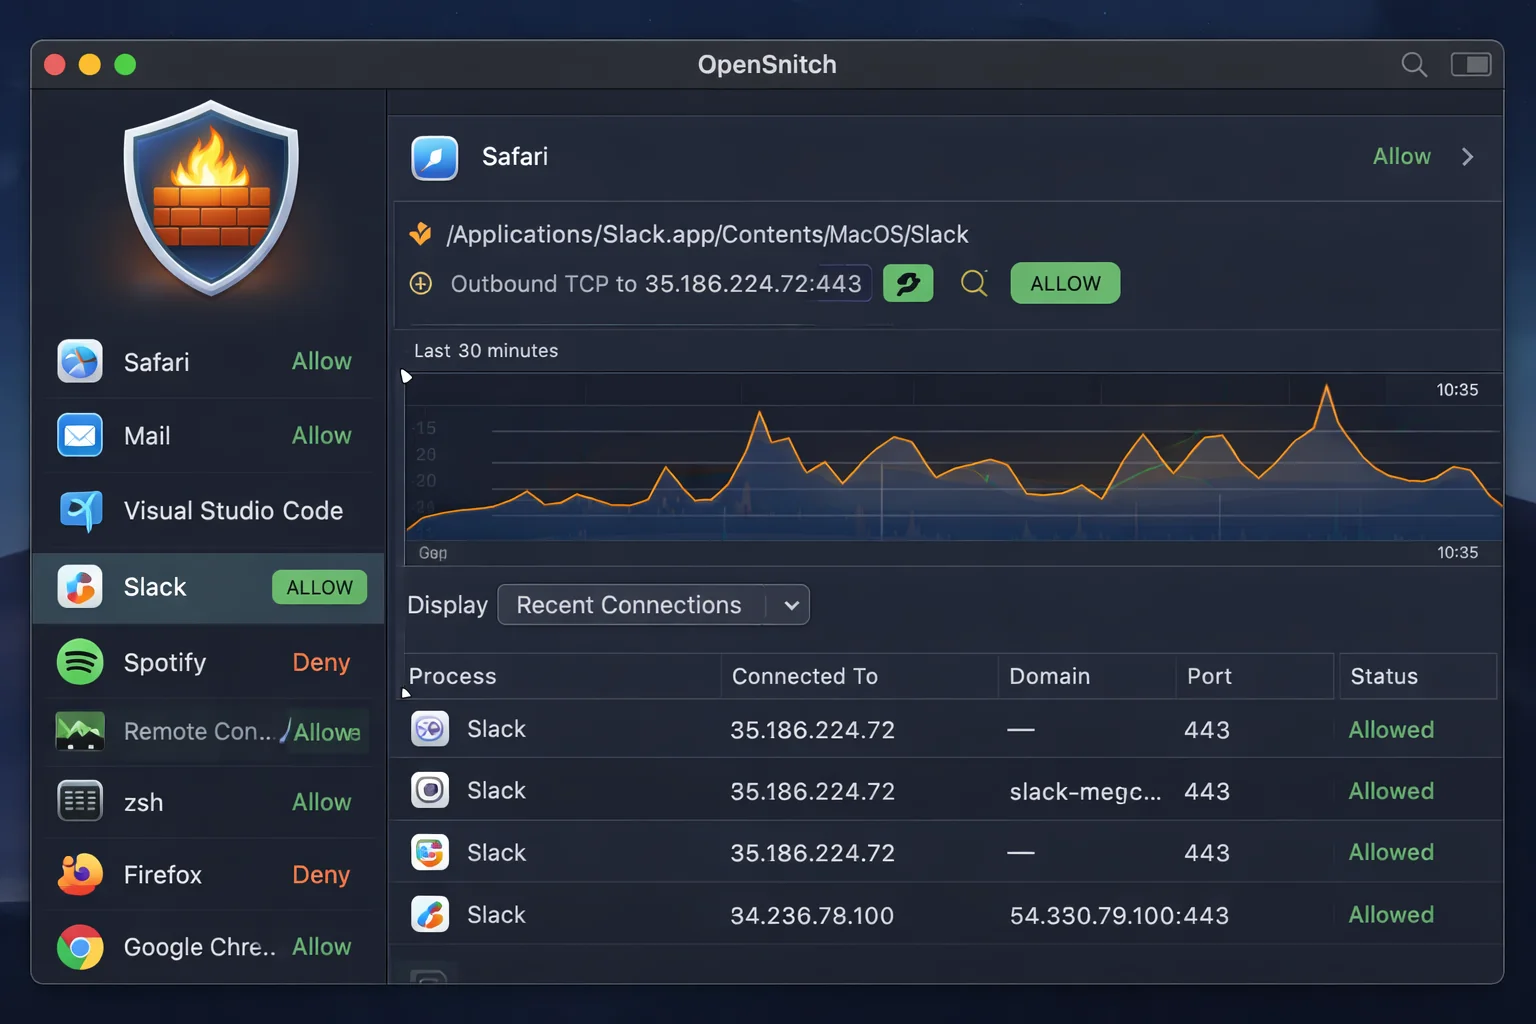
Task: Select the Remote Connection icon in sidebar
Action: 80,731
